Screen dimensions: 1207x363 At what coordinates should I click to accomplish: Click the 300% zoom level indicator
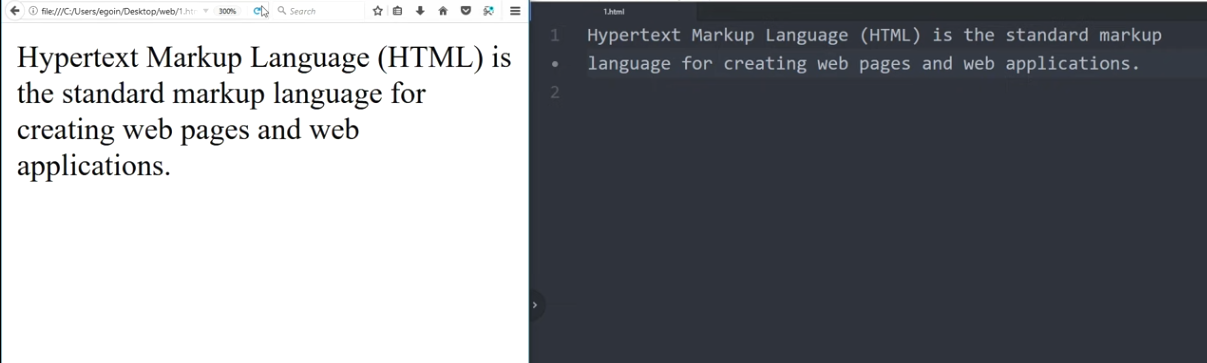227,11
